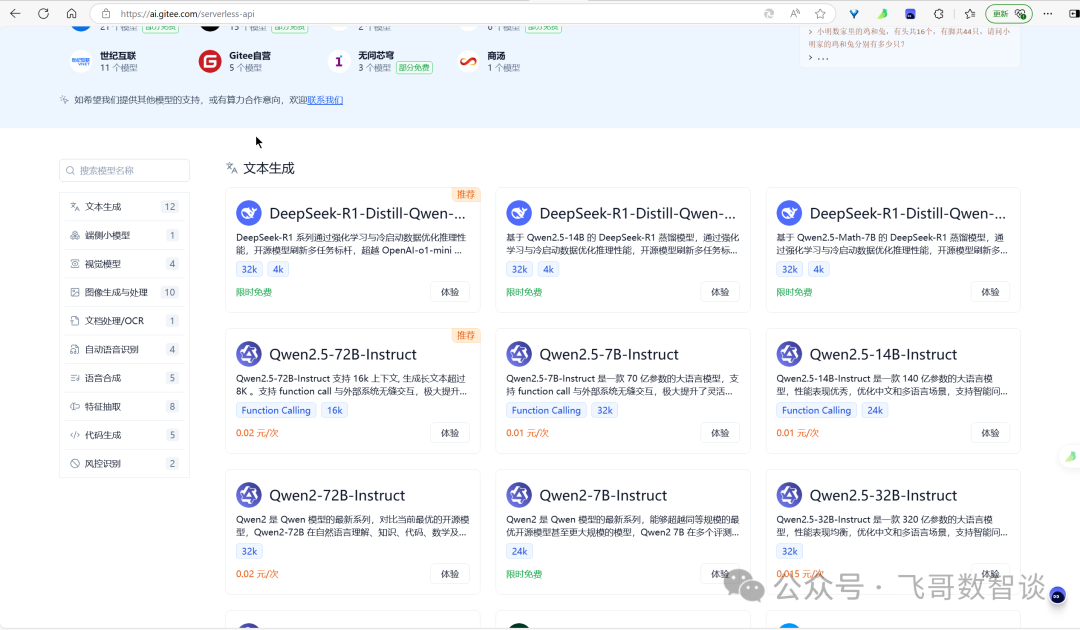Open the browser settings and more menu
Viewport: 1080px width, 630px height.
[1048, 13]
